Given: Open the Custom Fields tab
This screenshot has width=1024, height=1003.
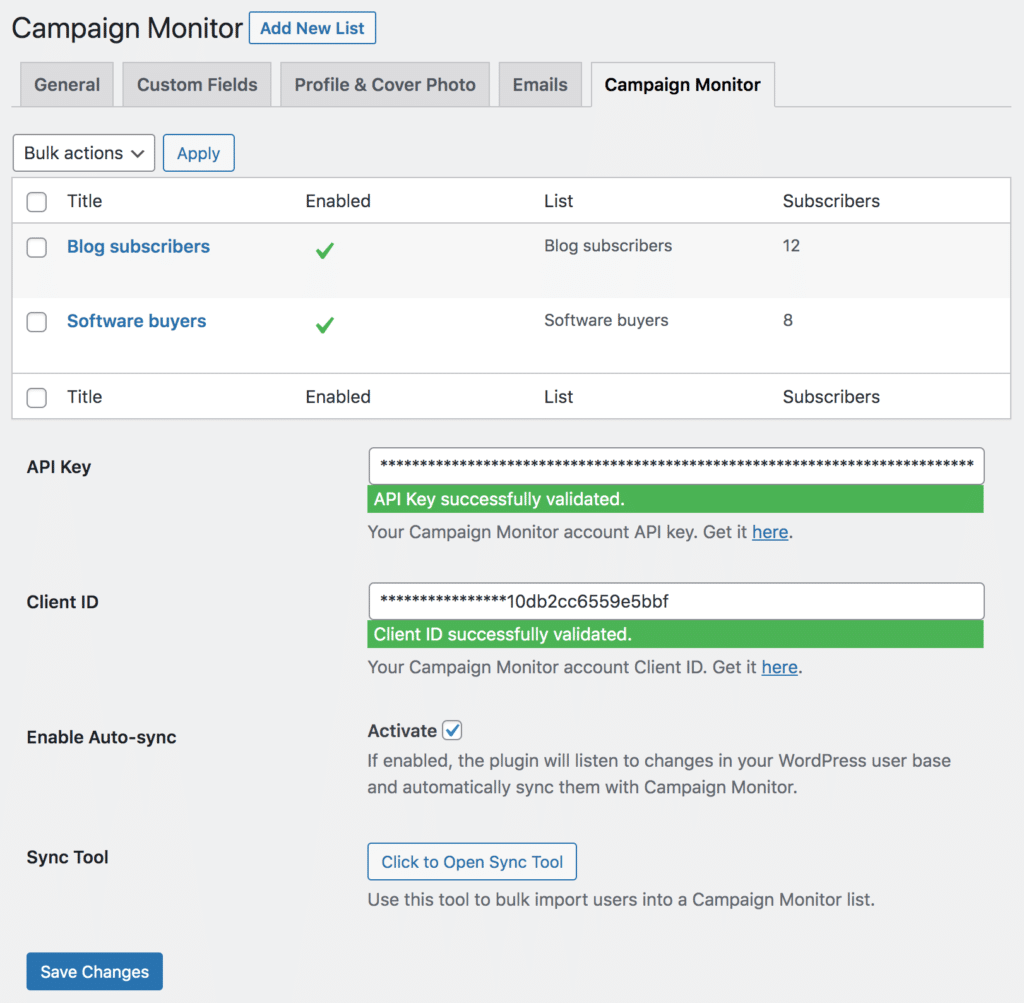Looking at the screenshot, I should pyautogui.click(x=197, y=85).
